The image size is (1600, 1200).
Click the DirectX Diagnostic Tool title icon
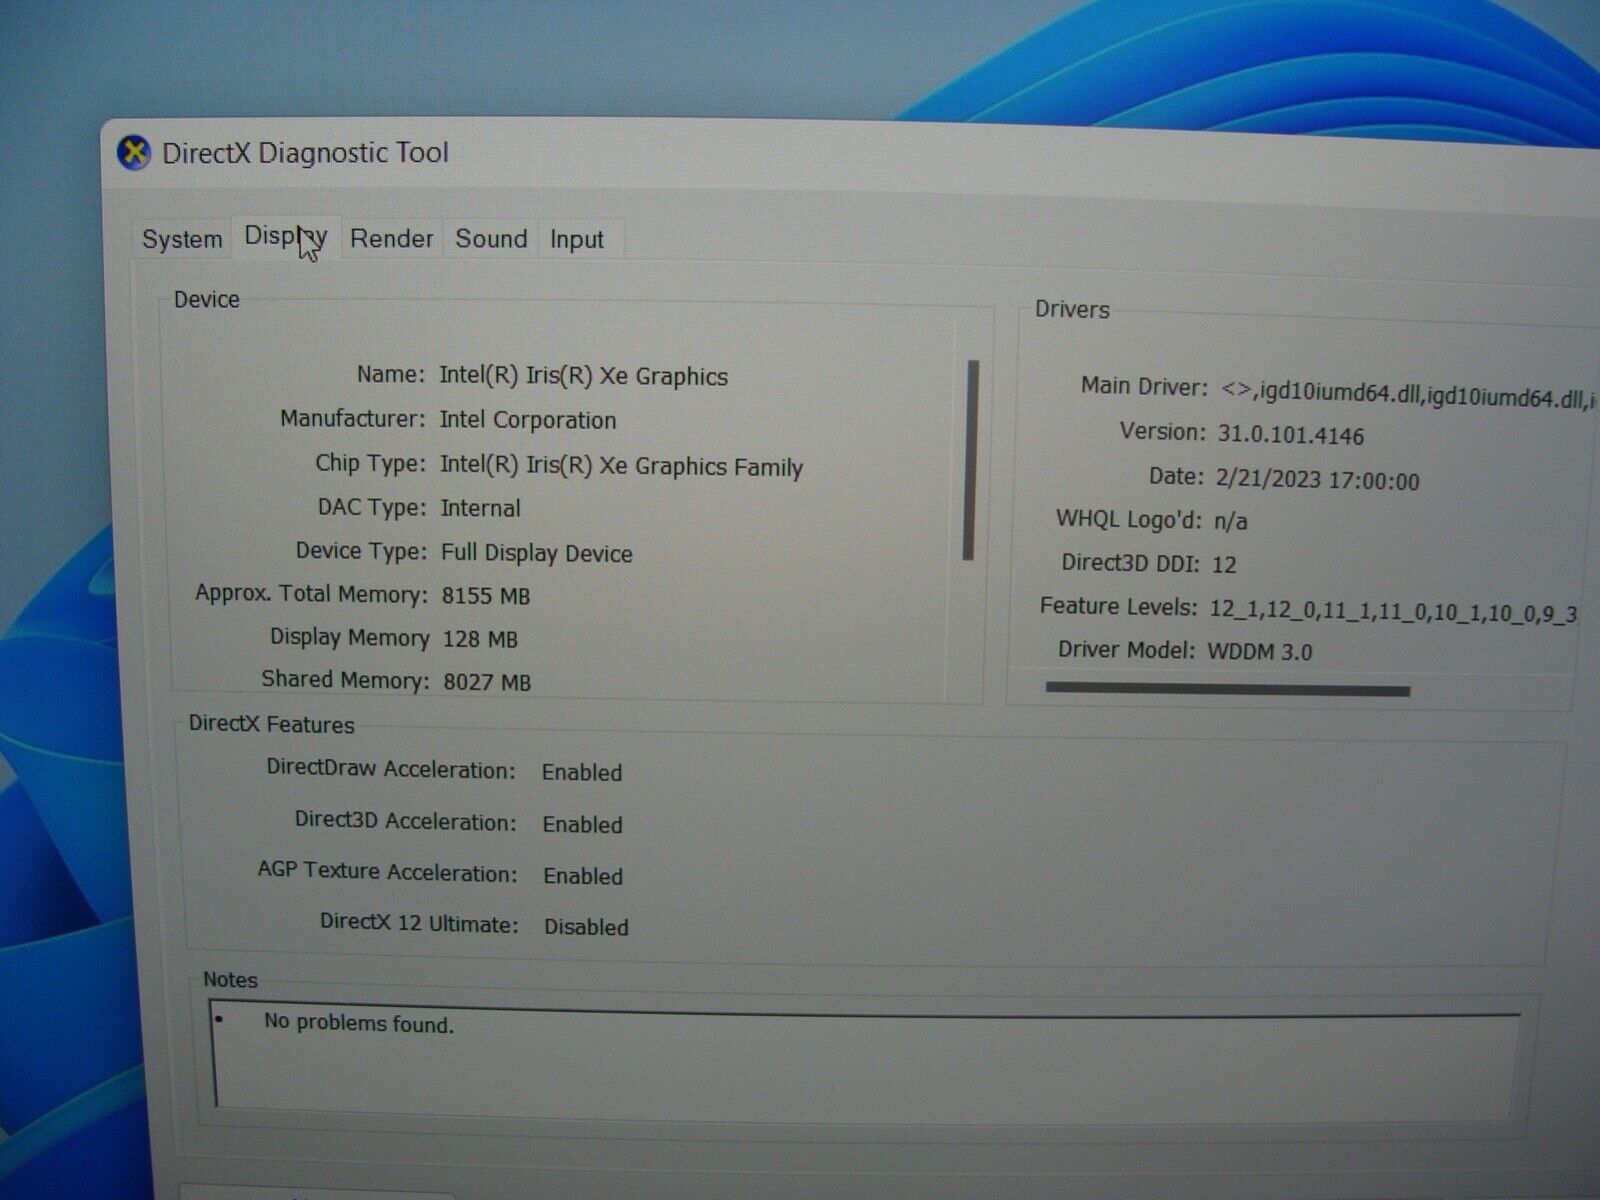pyautogui.click(x=134, y=153)
